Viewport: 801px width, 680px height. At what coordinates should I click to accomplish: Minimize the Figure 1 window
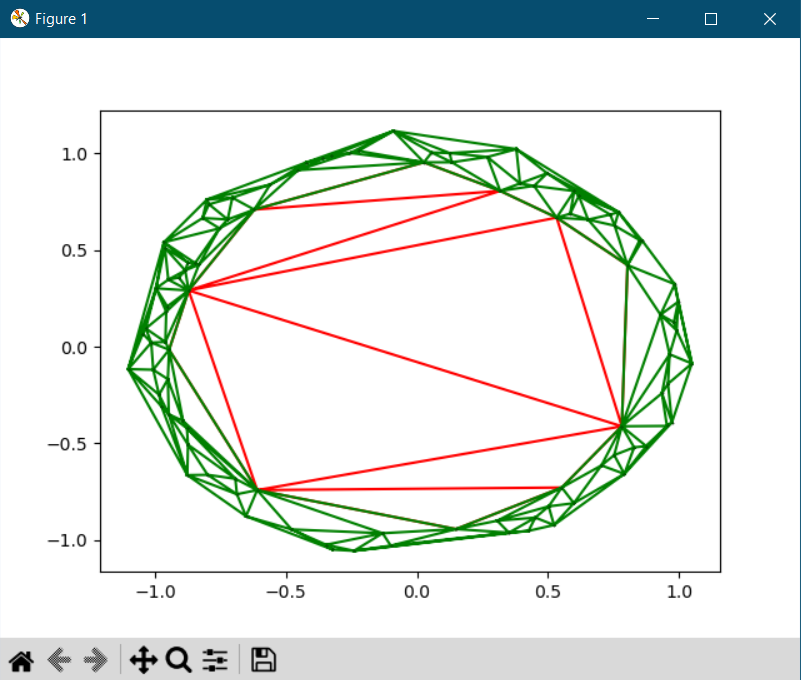tap(652, 19)
